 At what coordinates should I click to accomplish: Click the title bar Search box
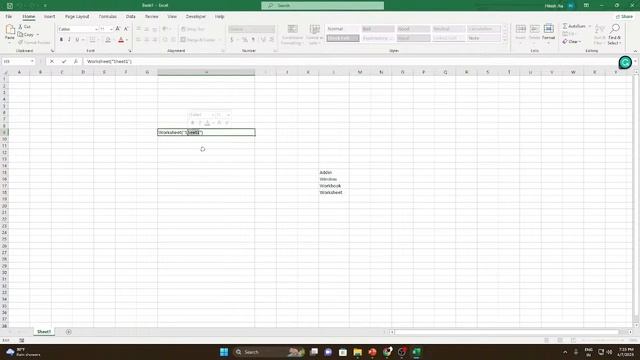tap(322, 5)
